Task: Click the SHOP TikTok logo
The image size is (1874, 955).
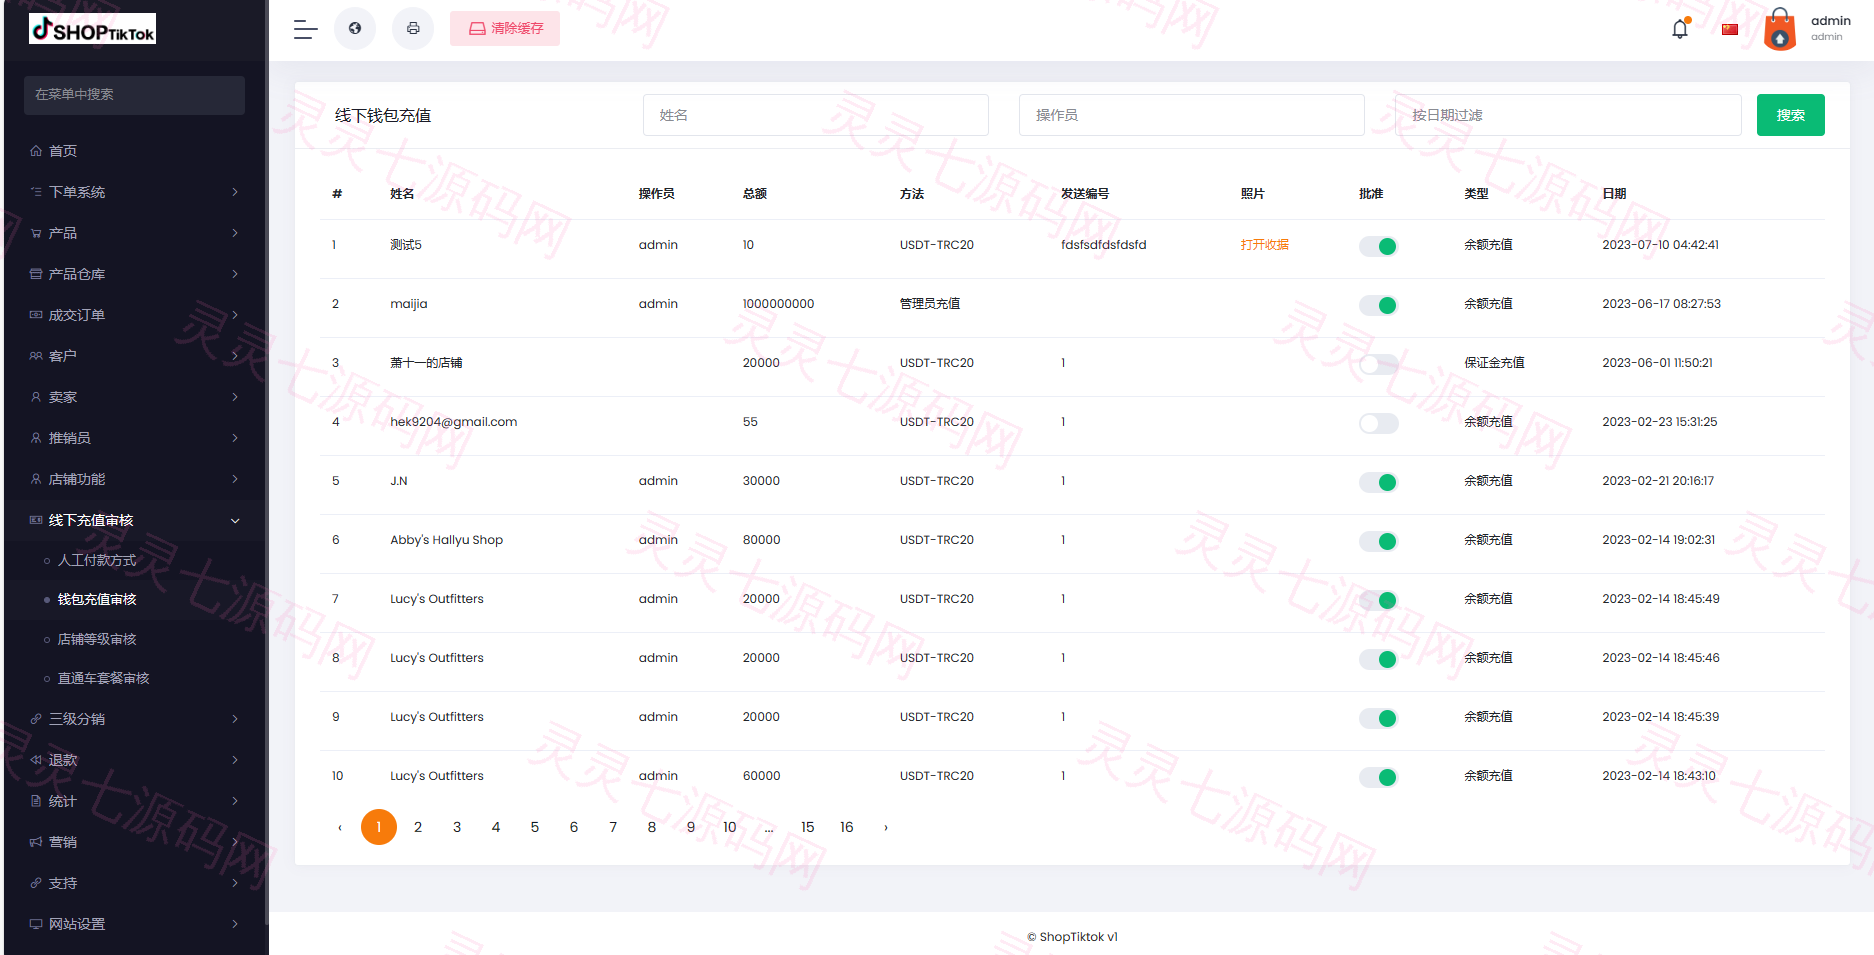Action: click(x=92, y=29)
